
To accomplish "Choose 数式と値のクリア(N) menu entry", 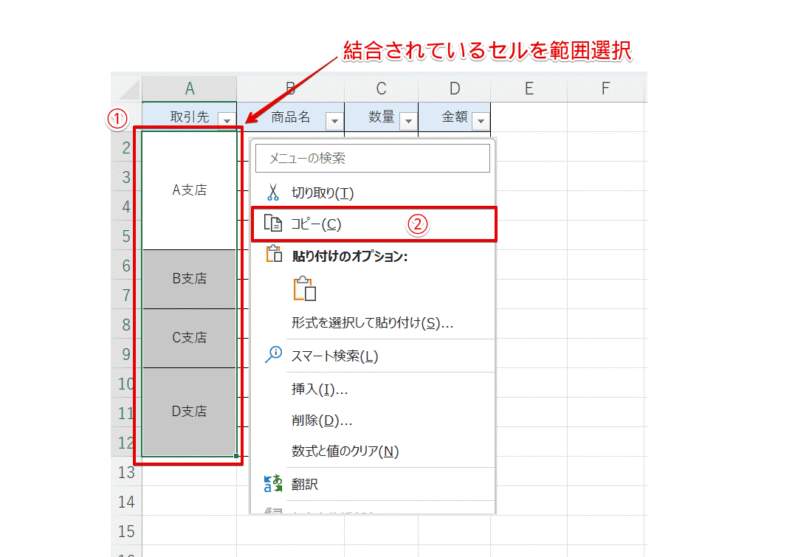I will click(x=373, y=451).
